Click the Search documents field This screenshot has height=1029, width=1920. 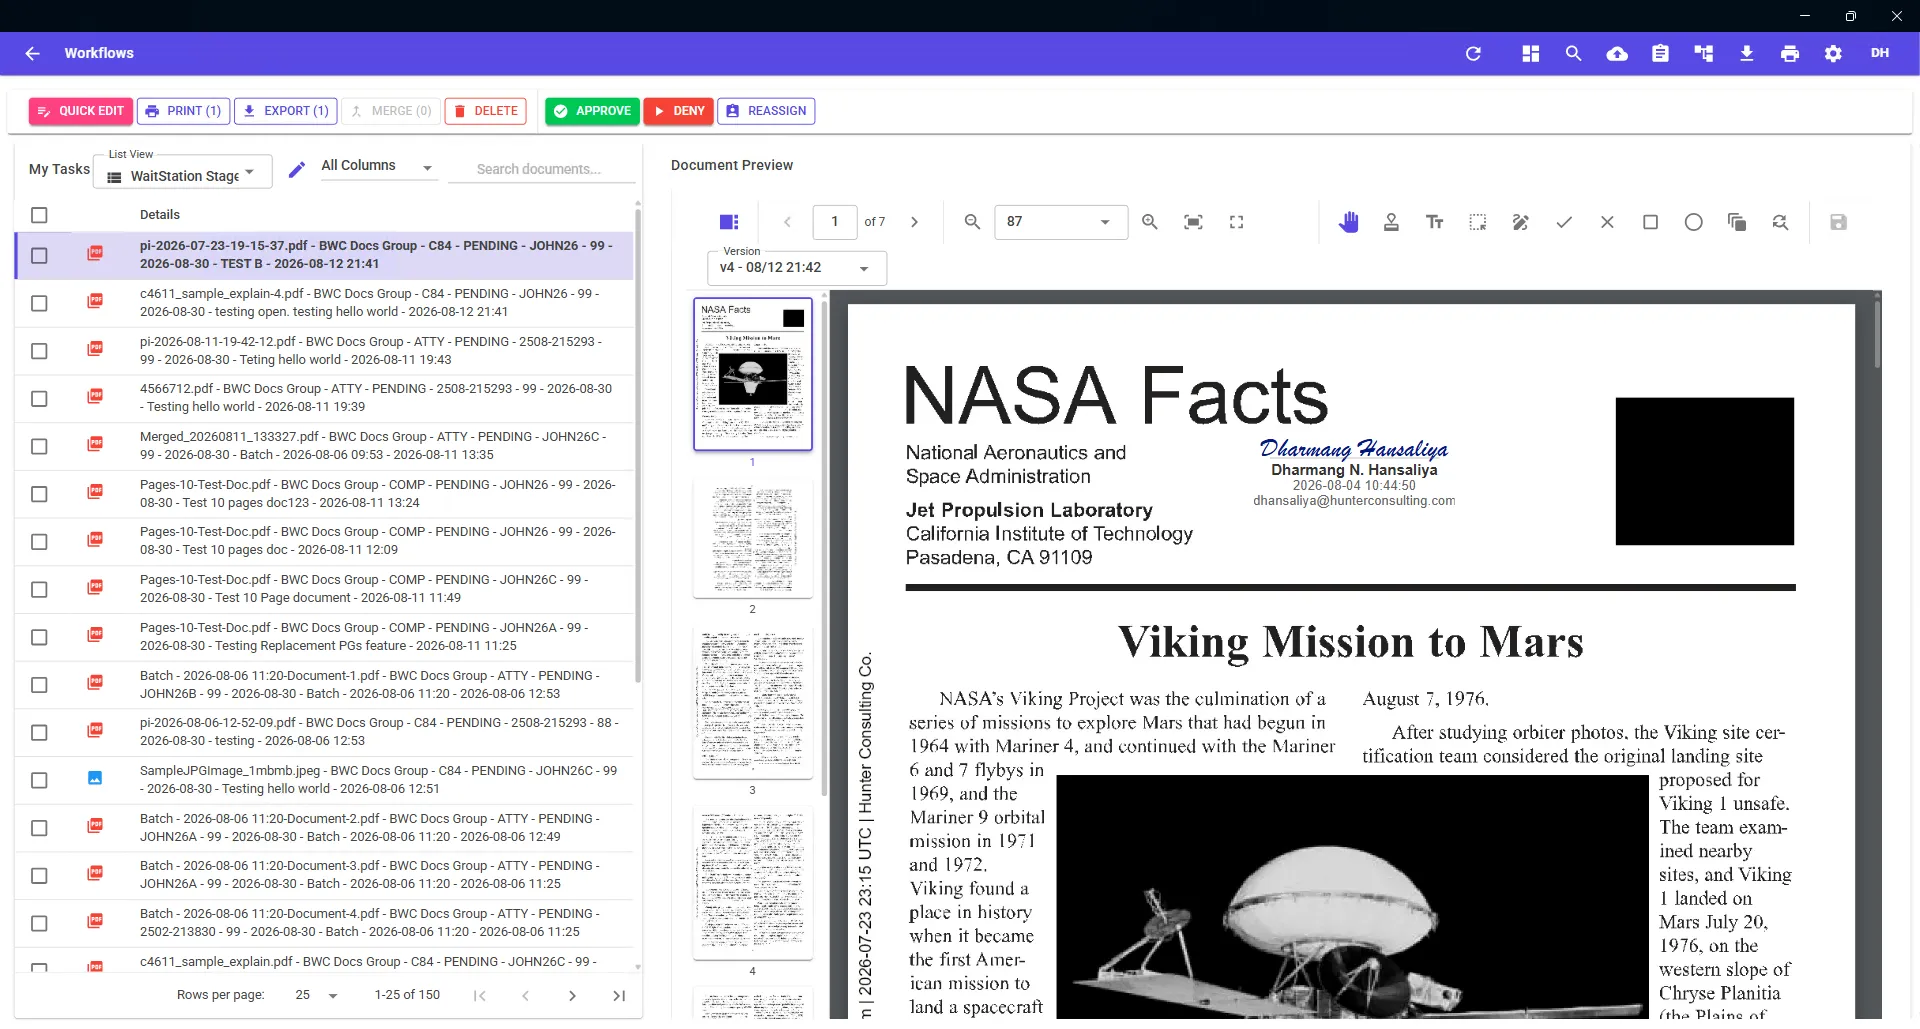click(x=542, y=169)
